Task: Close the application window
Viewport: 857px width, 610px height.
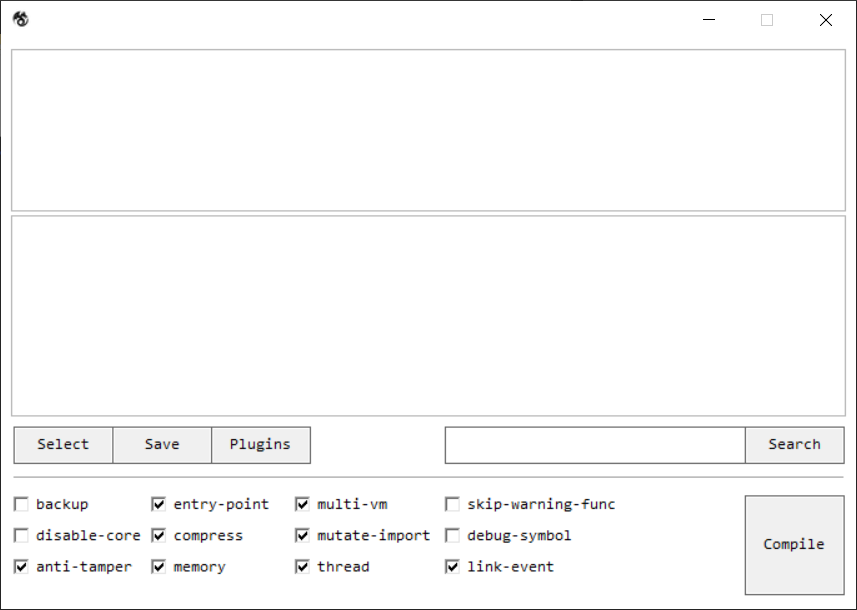Action: [x=826, y=20]
